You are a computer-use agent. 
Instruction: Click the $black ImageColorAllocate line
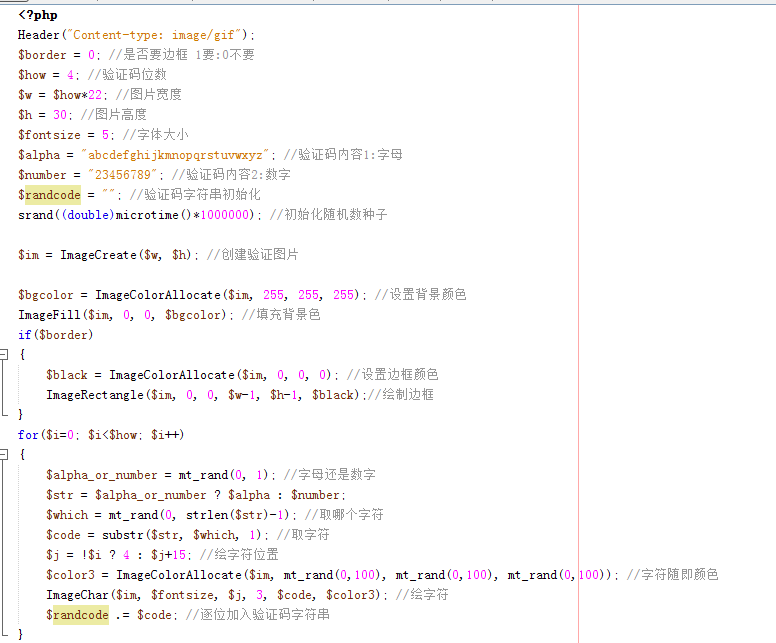click(x=242, y=375)
